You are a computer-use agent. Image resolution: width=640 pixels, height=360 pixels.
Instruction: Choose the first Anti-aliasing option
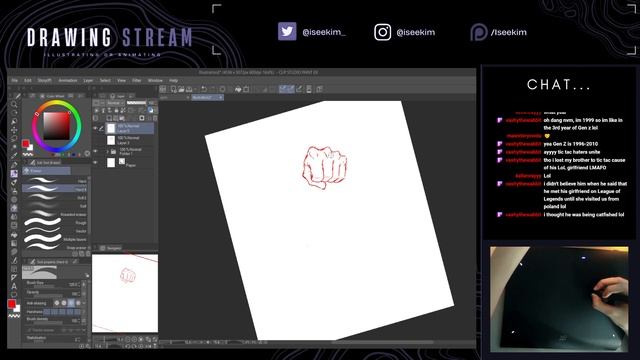pyautogui.click(x=57, y=303)
